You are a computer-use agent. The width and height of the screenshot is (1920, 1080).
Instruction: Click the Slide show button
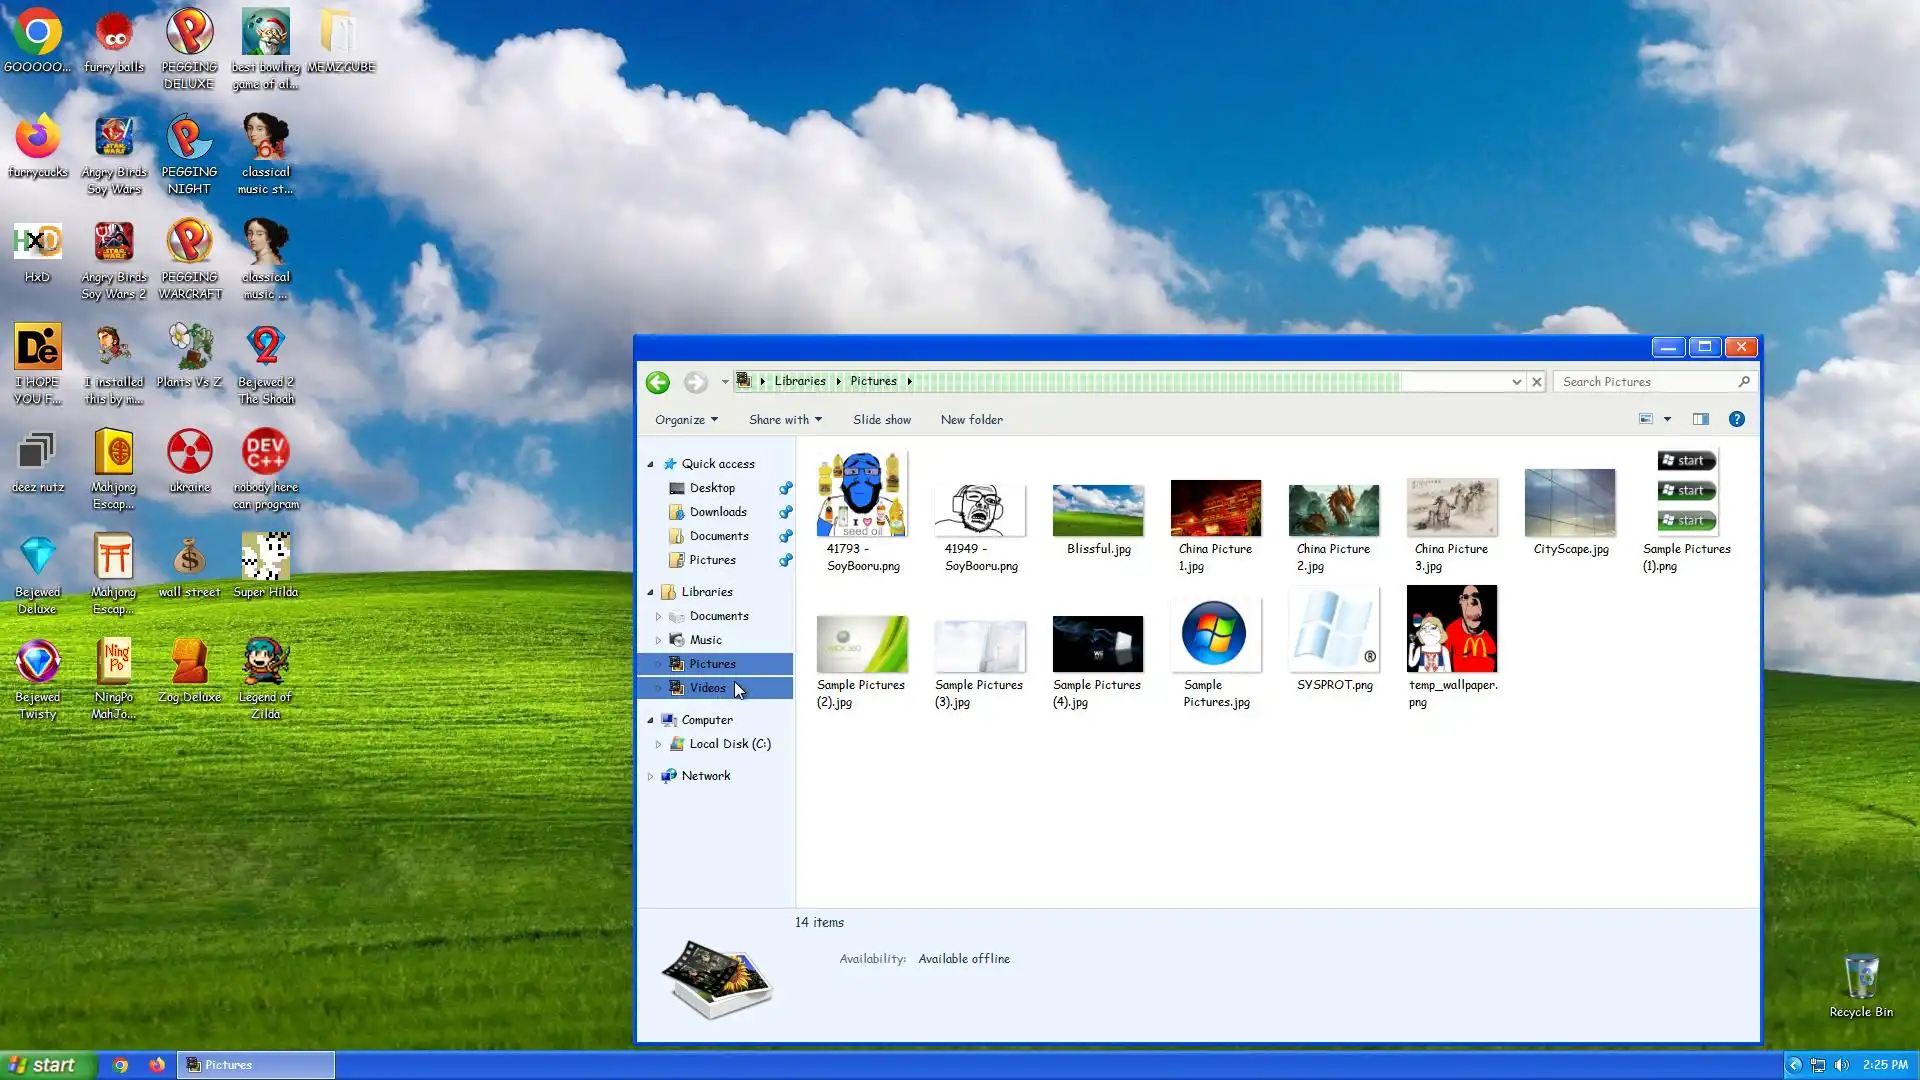[881, 420]
